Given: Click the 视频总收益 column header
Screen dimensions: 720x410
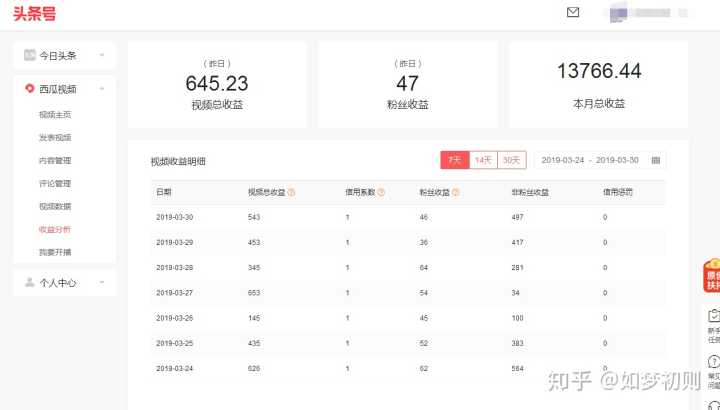Looking at the screenshot, I should [267, 192].
